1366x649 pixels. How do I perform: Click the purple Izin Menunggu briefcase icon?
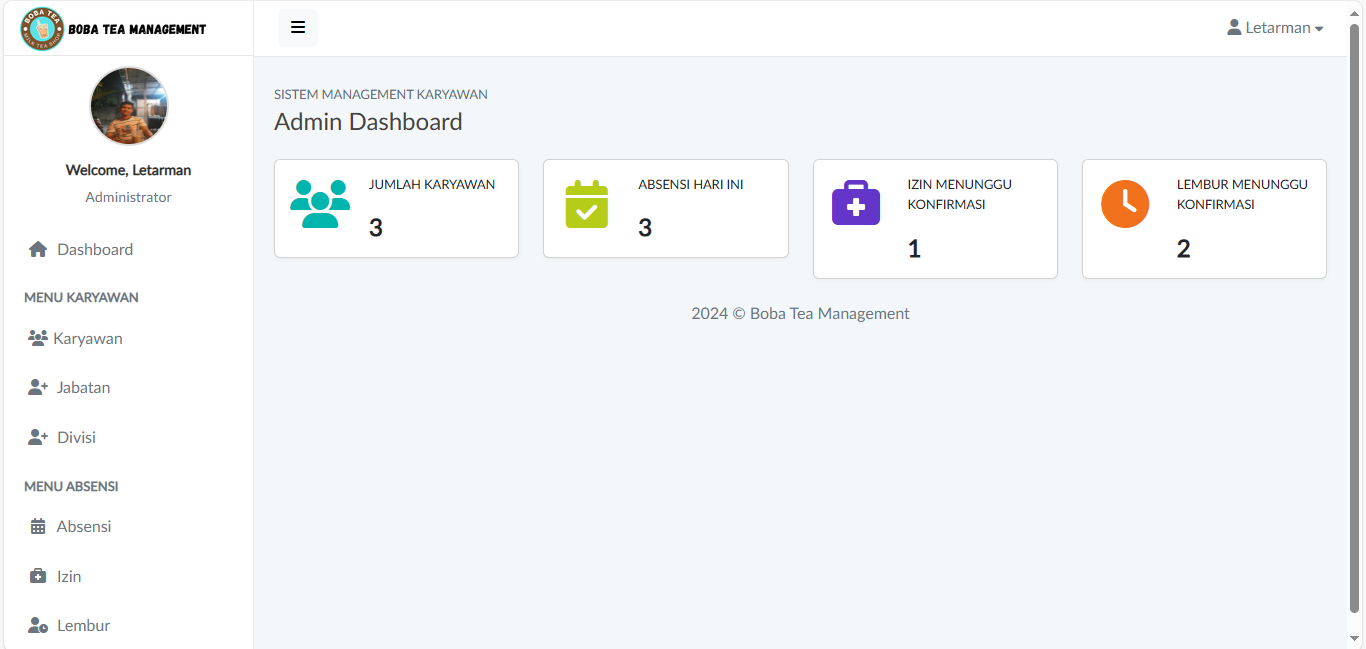pyautogui.click(x=856, y=204)
